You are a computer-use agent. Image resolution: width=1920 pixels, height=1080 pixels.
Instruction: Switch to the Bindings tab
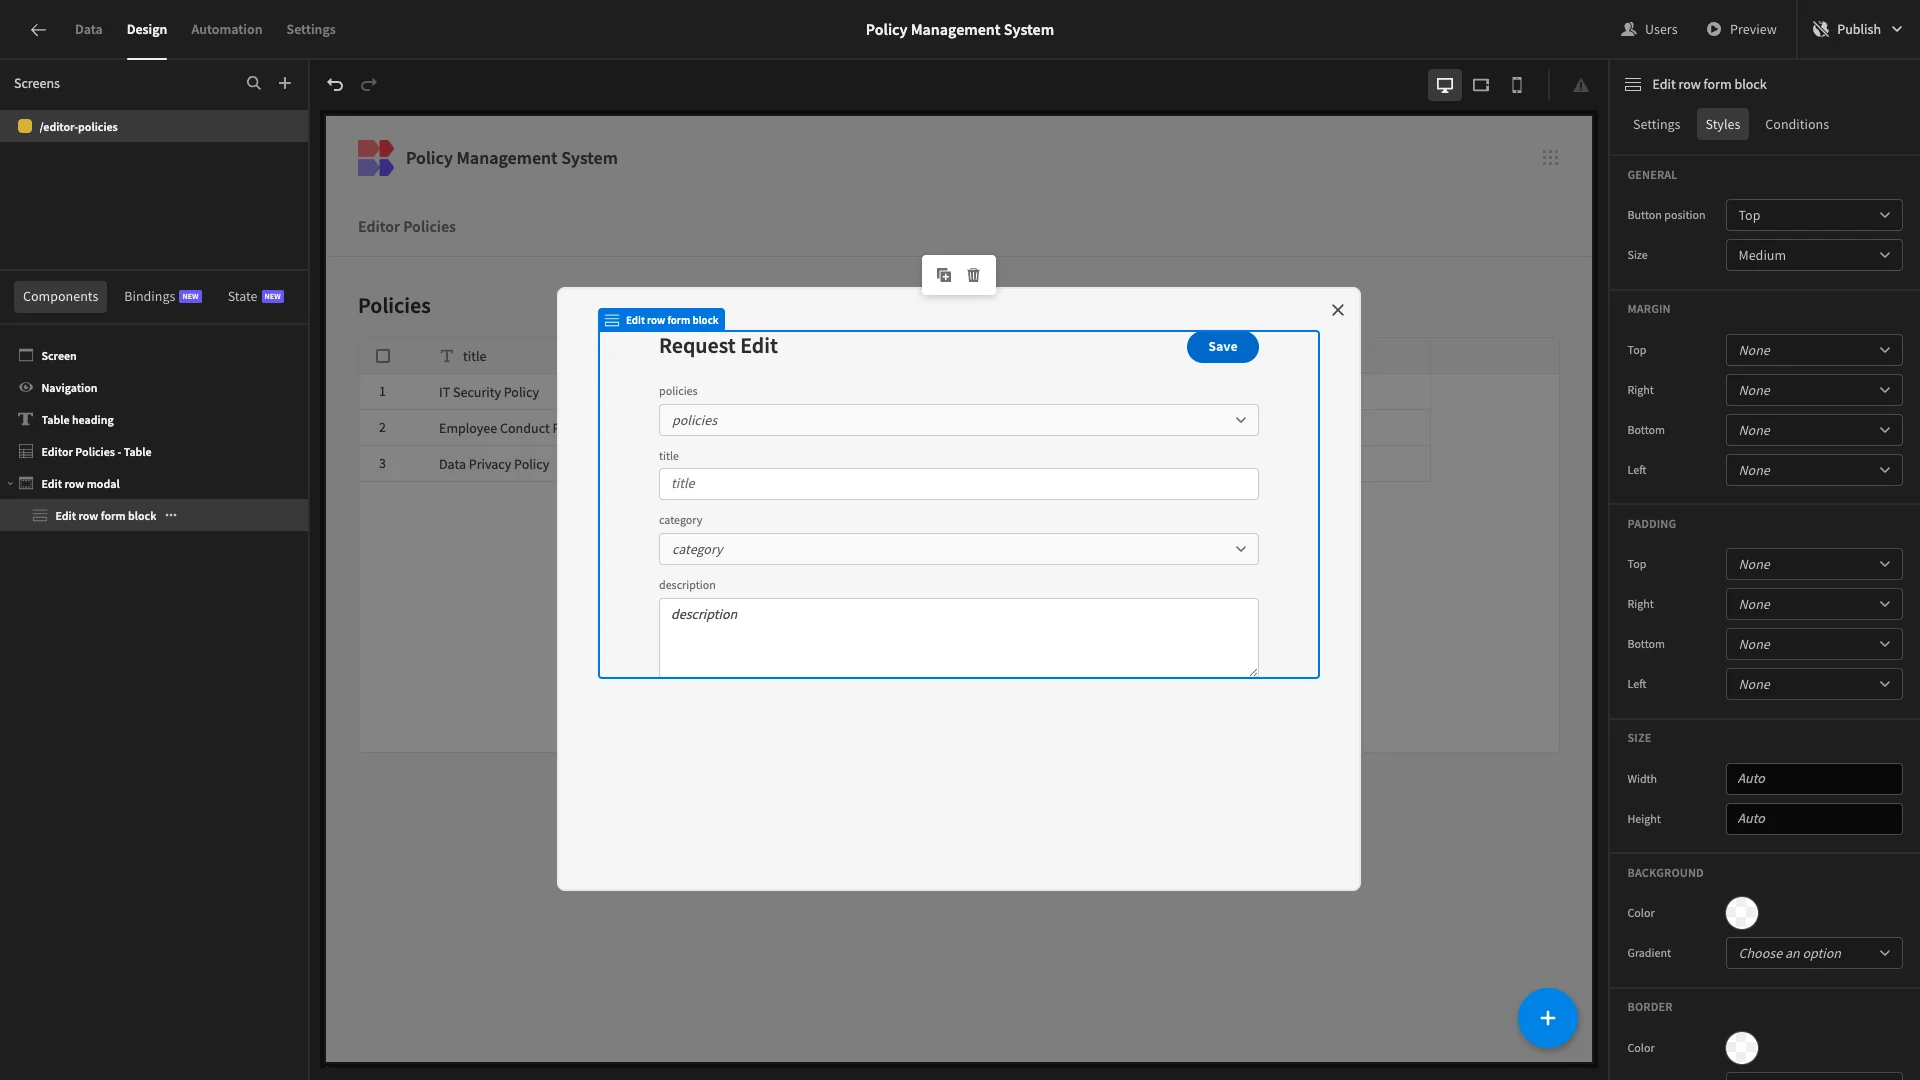tap(162, 297)
